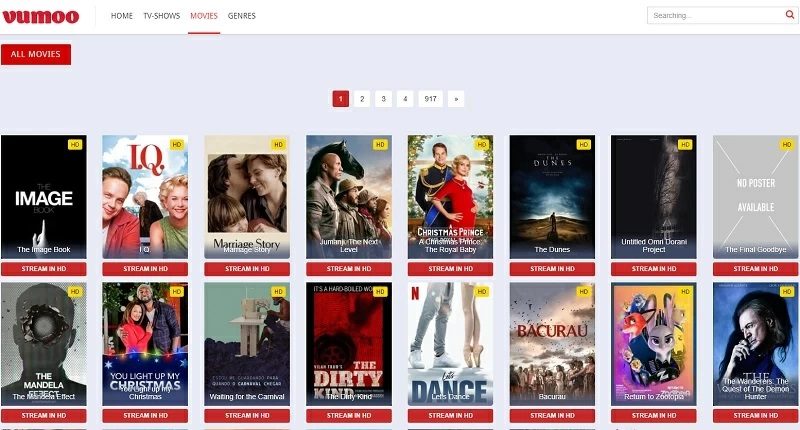The height and width of the screenshot is (430, 800).
Task: Click the Vumoo logo
Action: point(41,16)
